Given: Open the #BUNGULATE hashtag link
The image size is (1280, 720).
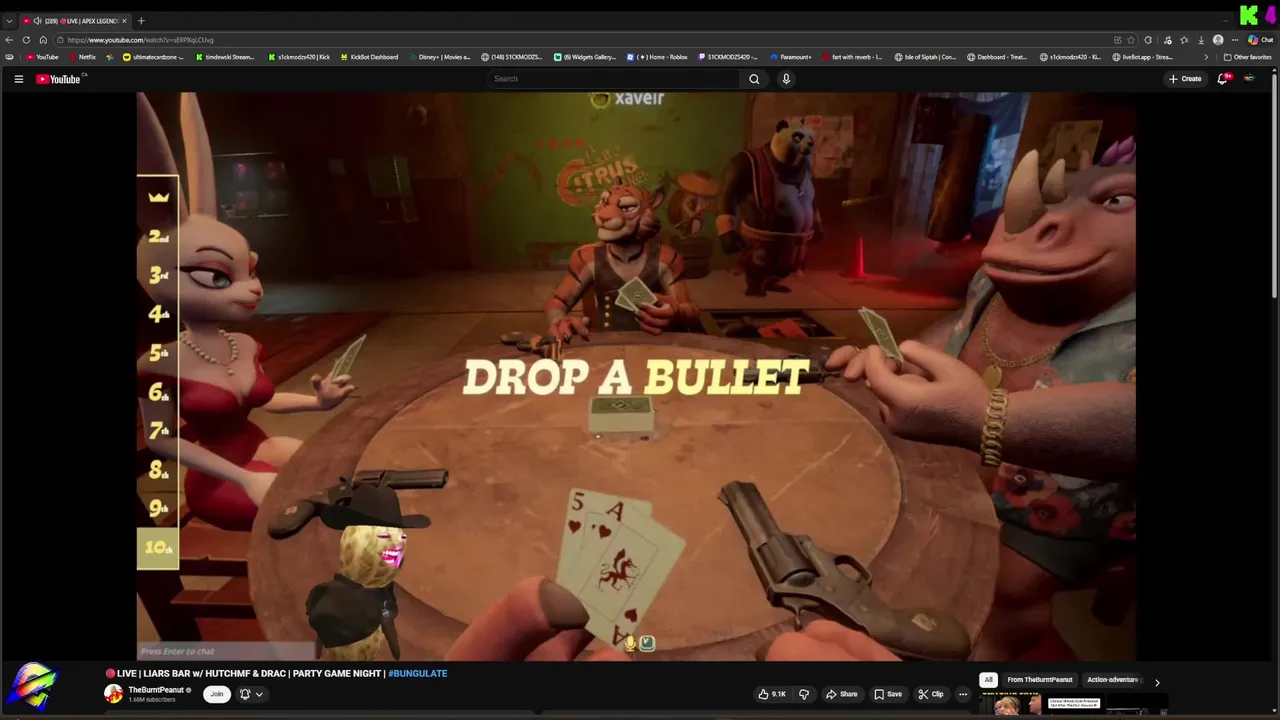Looking at the screenshot, I should pyautogui.click(x=418, y=674).
